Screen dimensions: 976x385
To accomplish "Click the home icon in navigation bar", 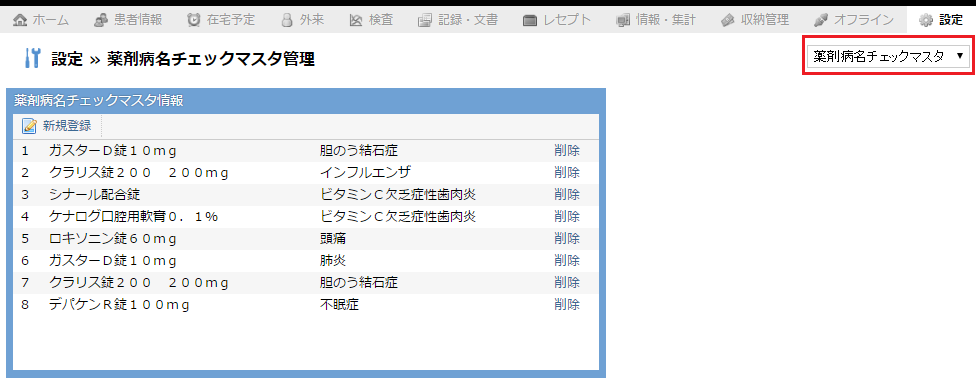I will [20, 20].
